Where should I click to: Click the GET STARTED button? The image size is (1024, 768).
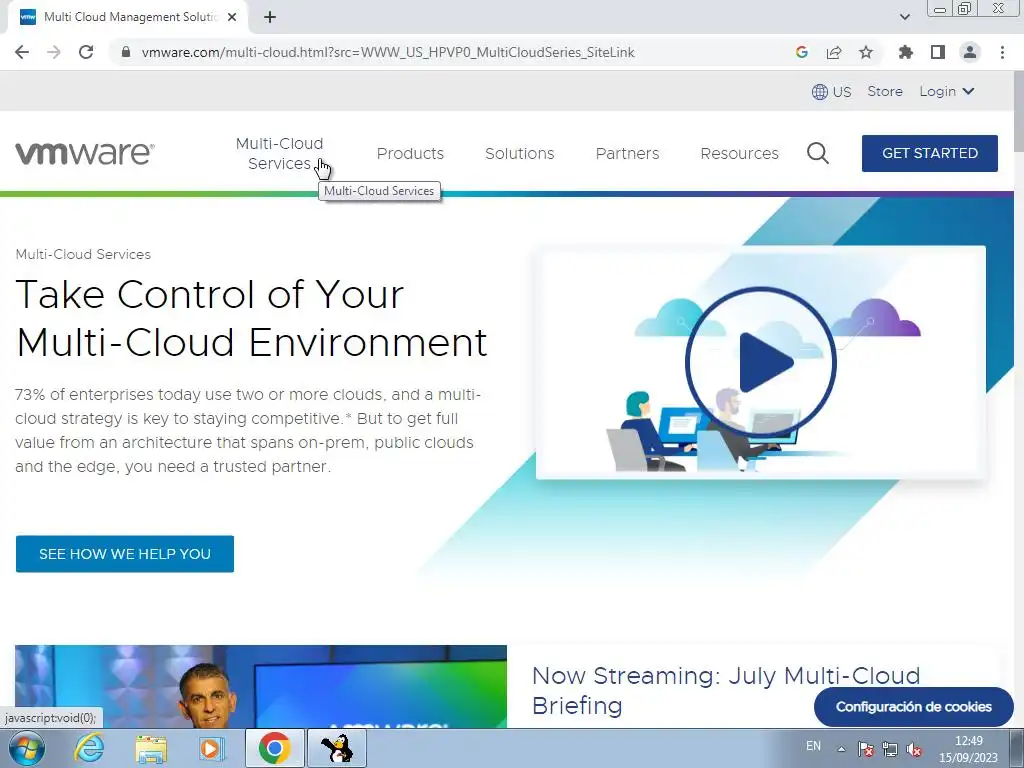pos(929,153)
